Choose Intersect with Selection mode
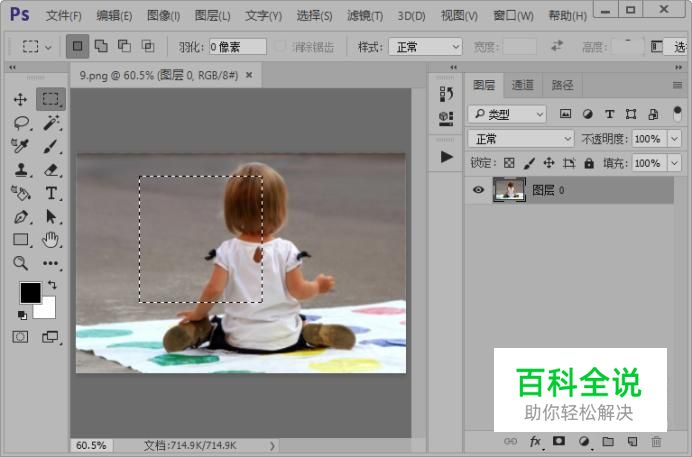 148,46
